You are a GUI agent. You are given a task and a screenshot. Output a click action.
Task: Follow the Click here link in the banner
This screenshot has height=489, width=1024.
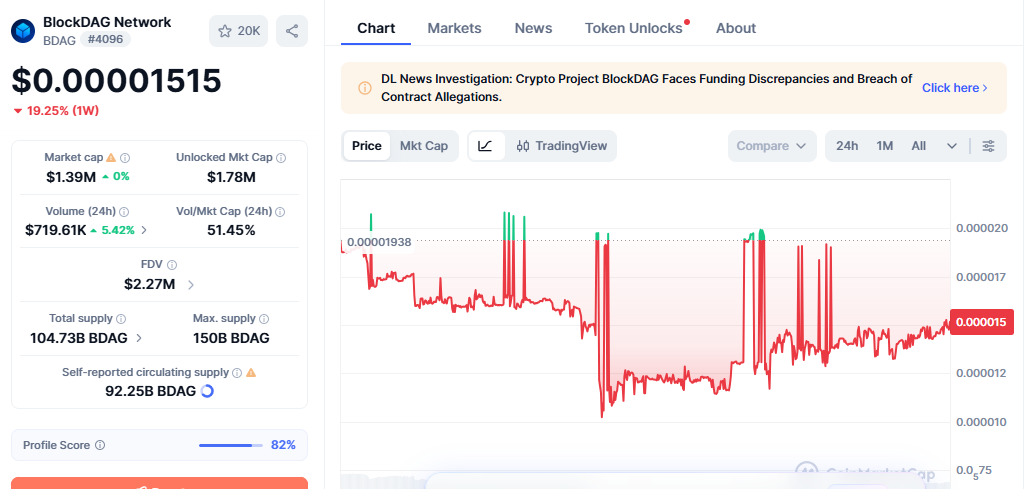[x=955, y=87]
